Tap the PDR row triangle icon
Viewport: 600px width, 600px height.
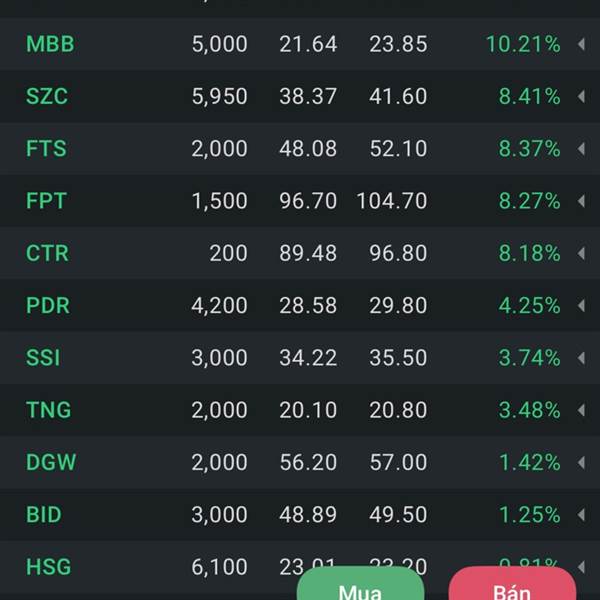point(582,305)
